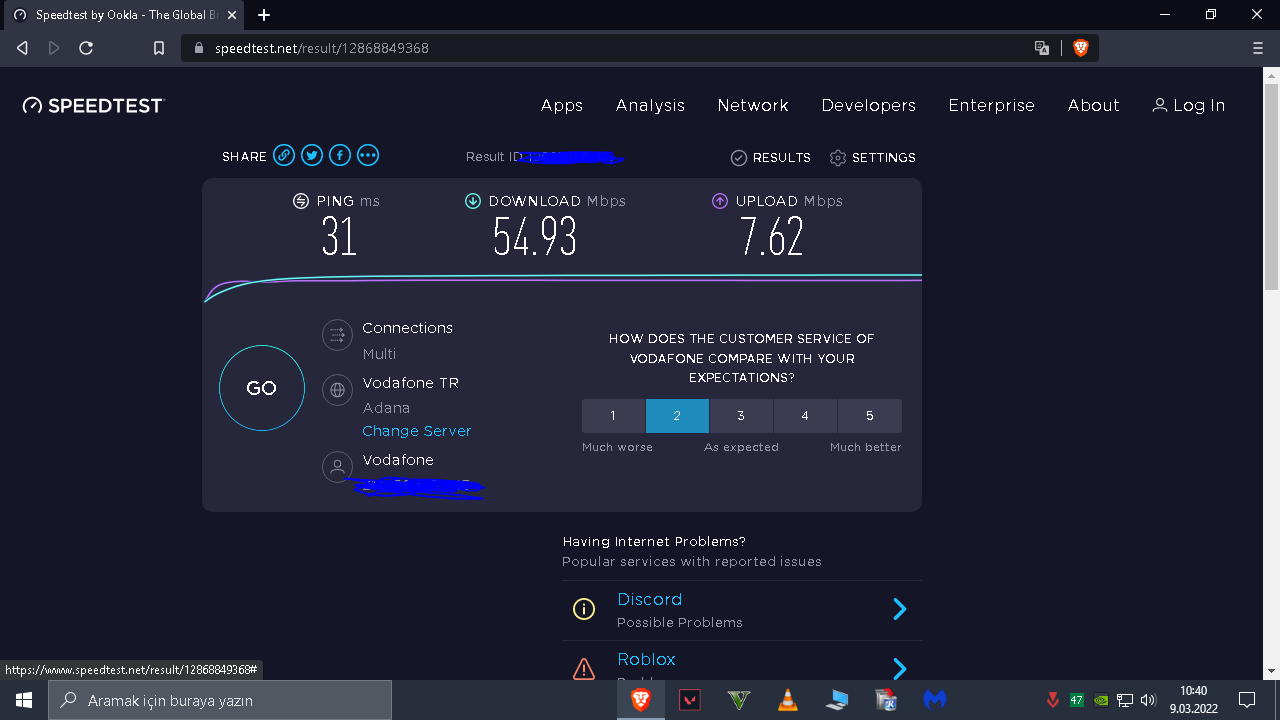Expand the Roblox reported issues entry
Viewport: 1280px width, 720px height.
pyautogui.click(x=899, y=669)
